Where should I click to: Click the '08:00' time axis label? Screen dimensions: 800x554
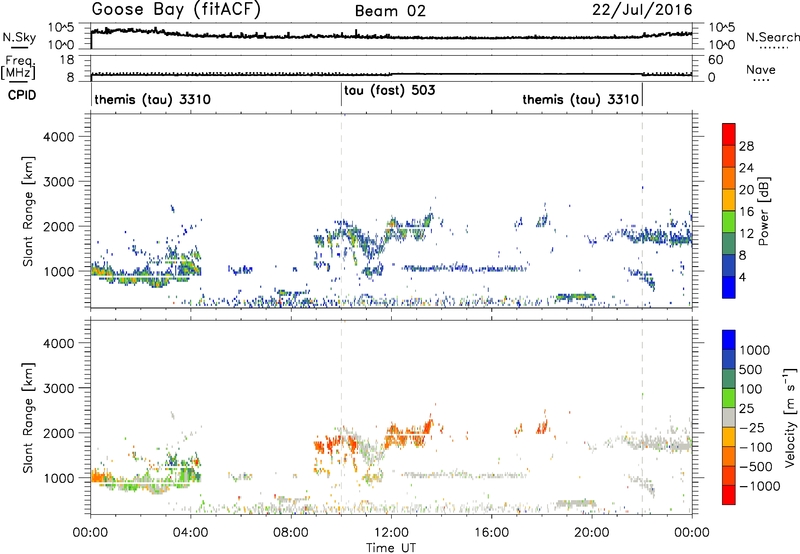[291, 533]
